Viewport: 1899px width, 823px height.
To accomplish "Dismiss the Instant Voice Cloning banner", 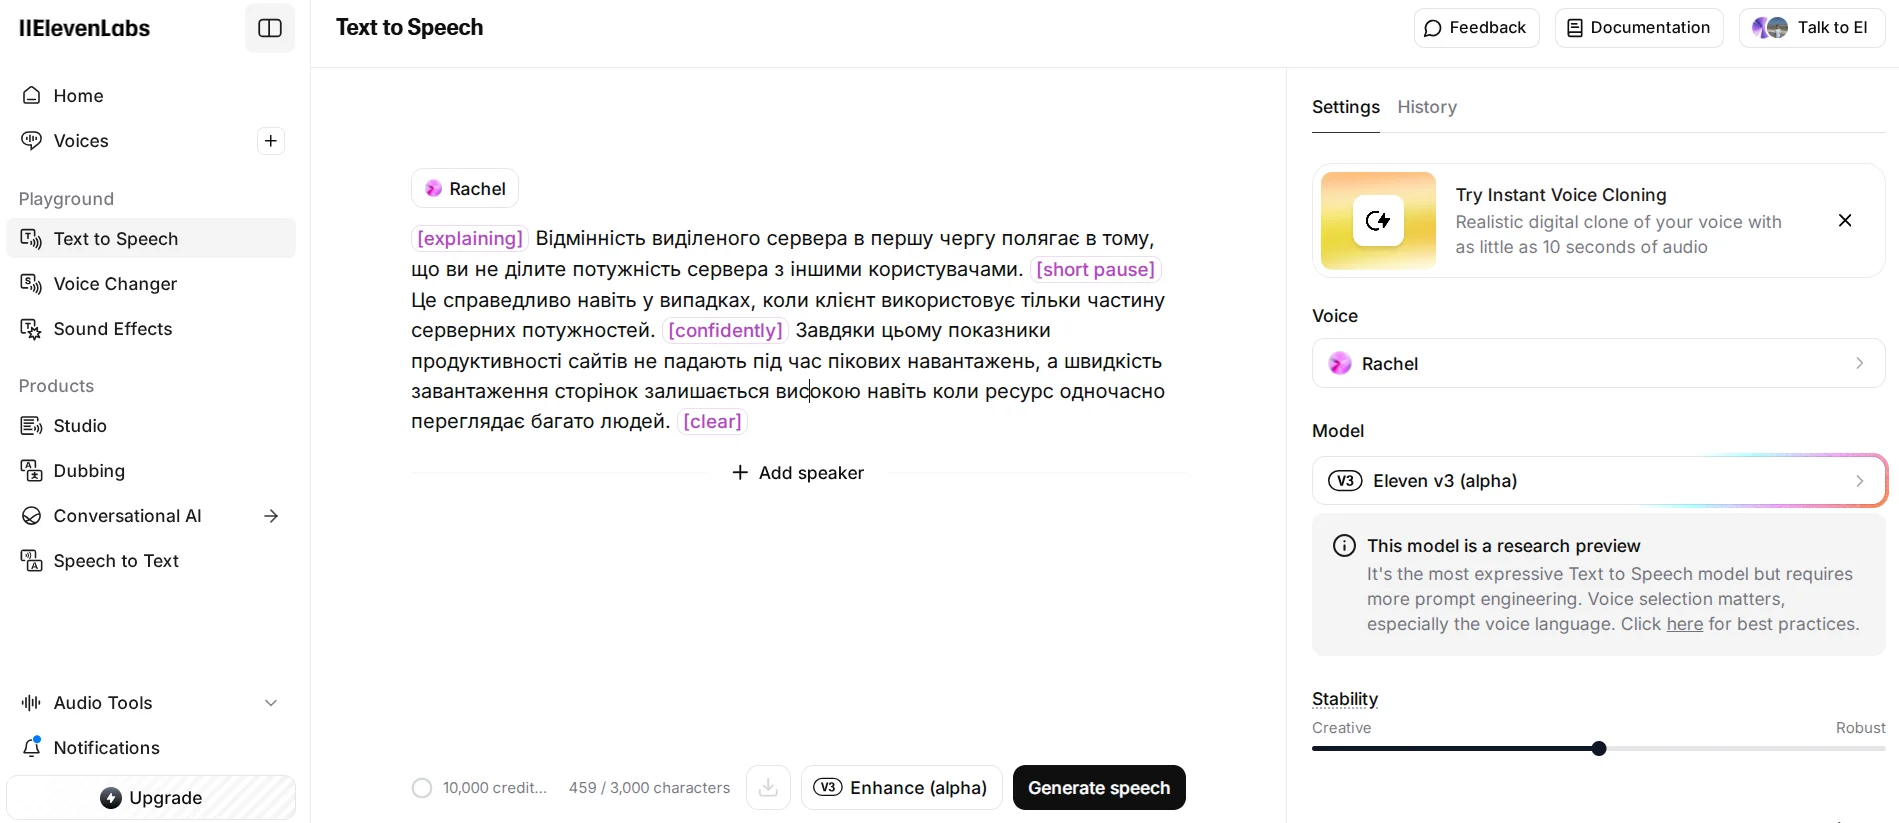I will tap(1845, 221).
